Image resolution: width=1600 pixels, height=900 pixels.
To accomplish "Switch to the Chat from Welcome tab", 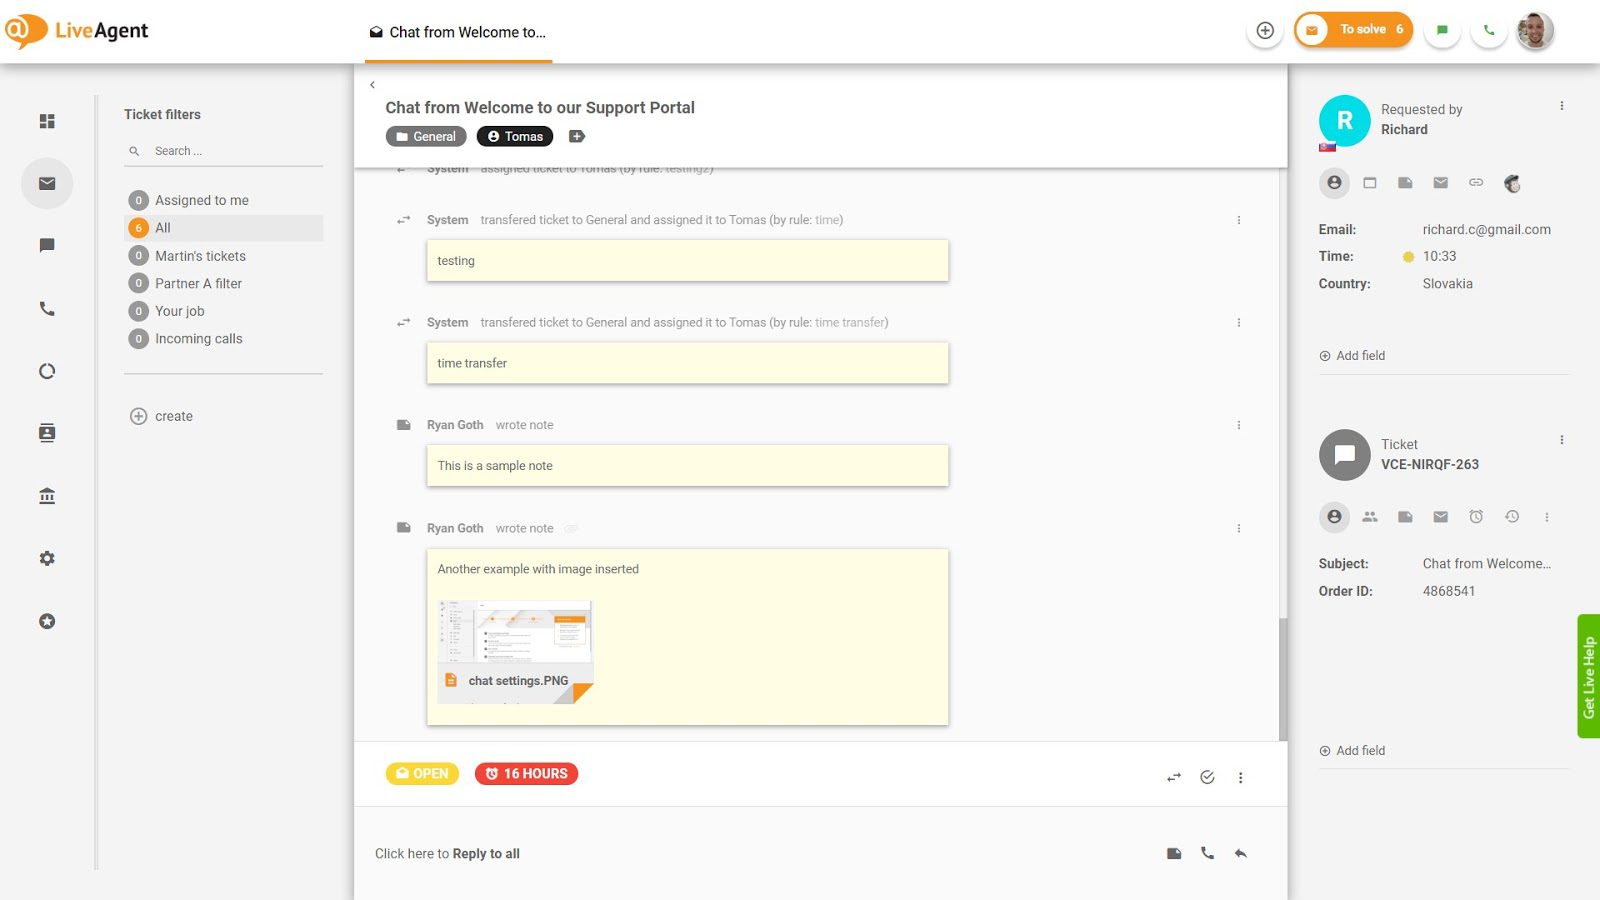I will [x=457, y=31].
